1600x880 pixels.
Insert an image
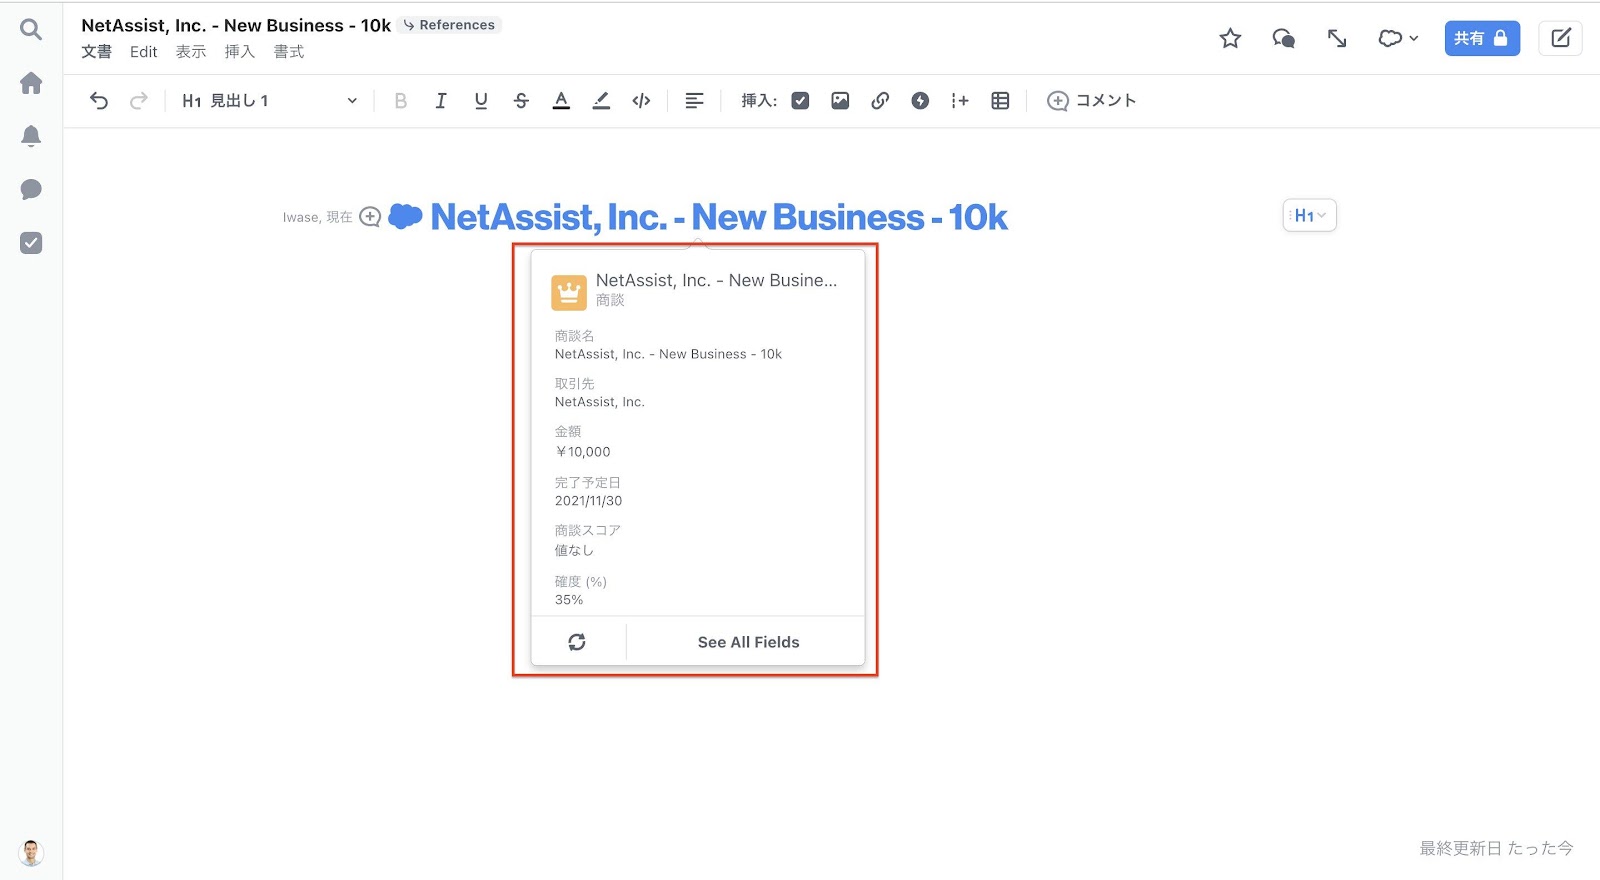click(840, 100)
